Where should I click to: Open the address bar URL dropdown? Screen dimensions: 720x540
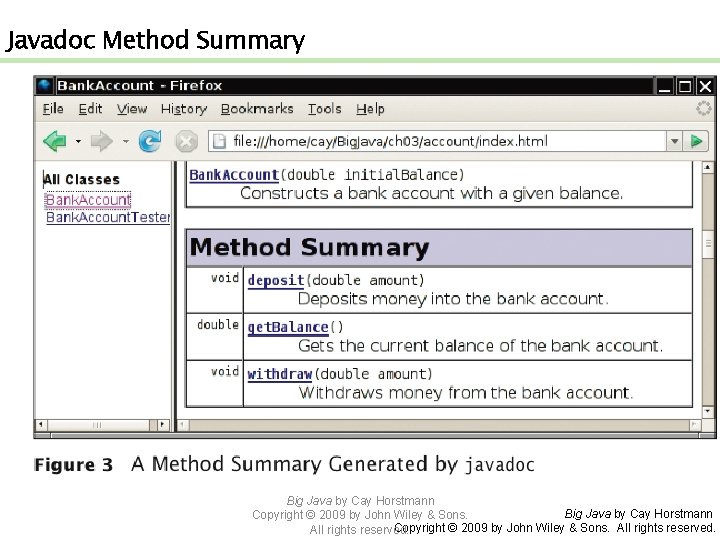(x=674, y=141)
